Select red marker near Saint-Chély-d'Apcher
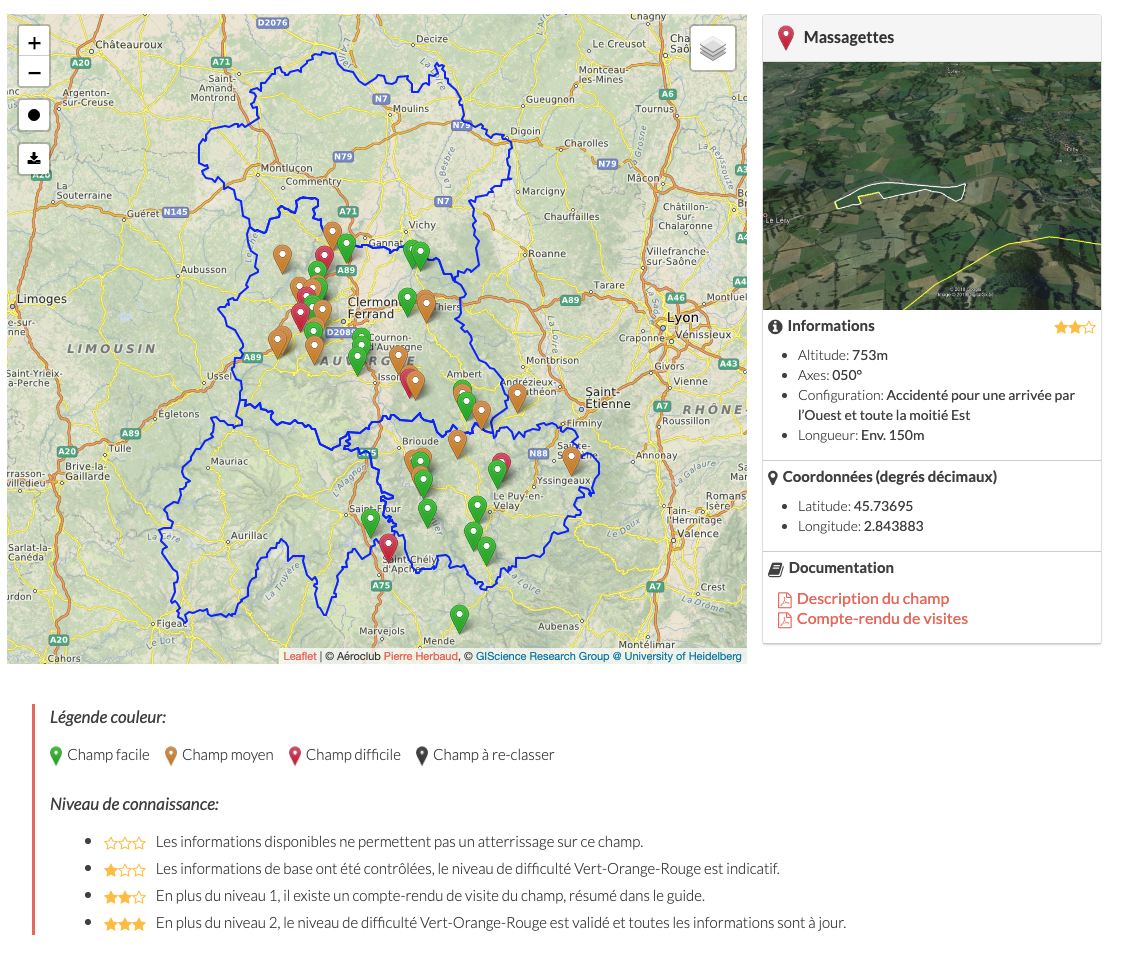This screenshot has width=1129, height=954. tap(388, 546)
